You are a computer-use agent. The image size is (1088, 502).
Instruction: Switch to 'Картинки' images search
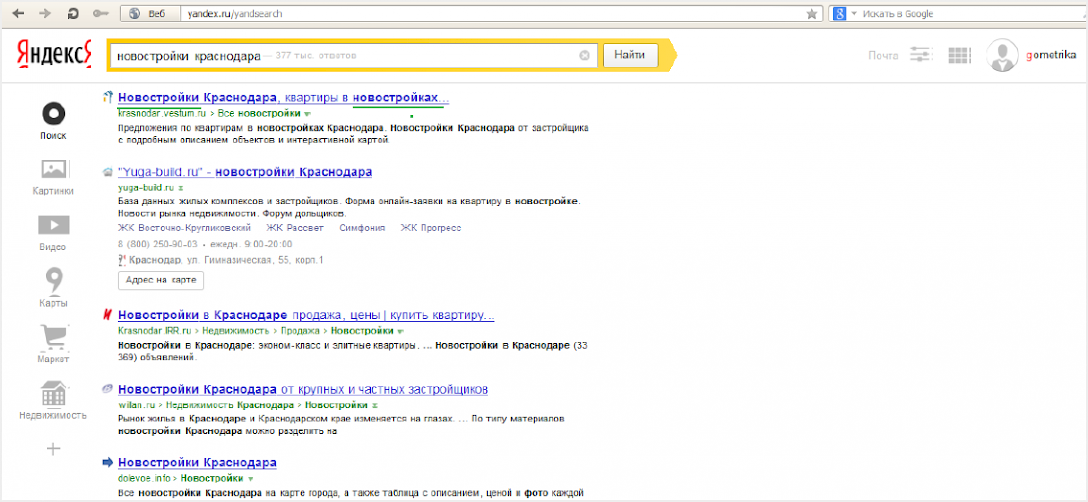pos(53,177)
